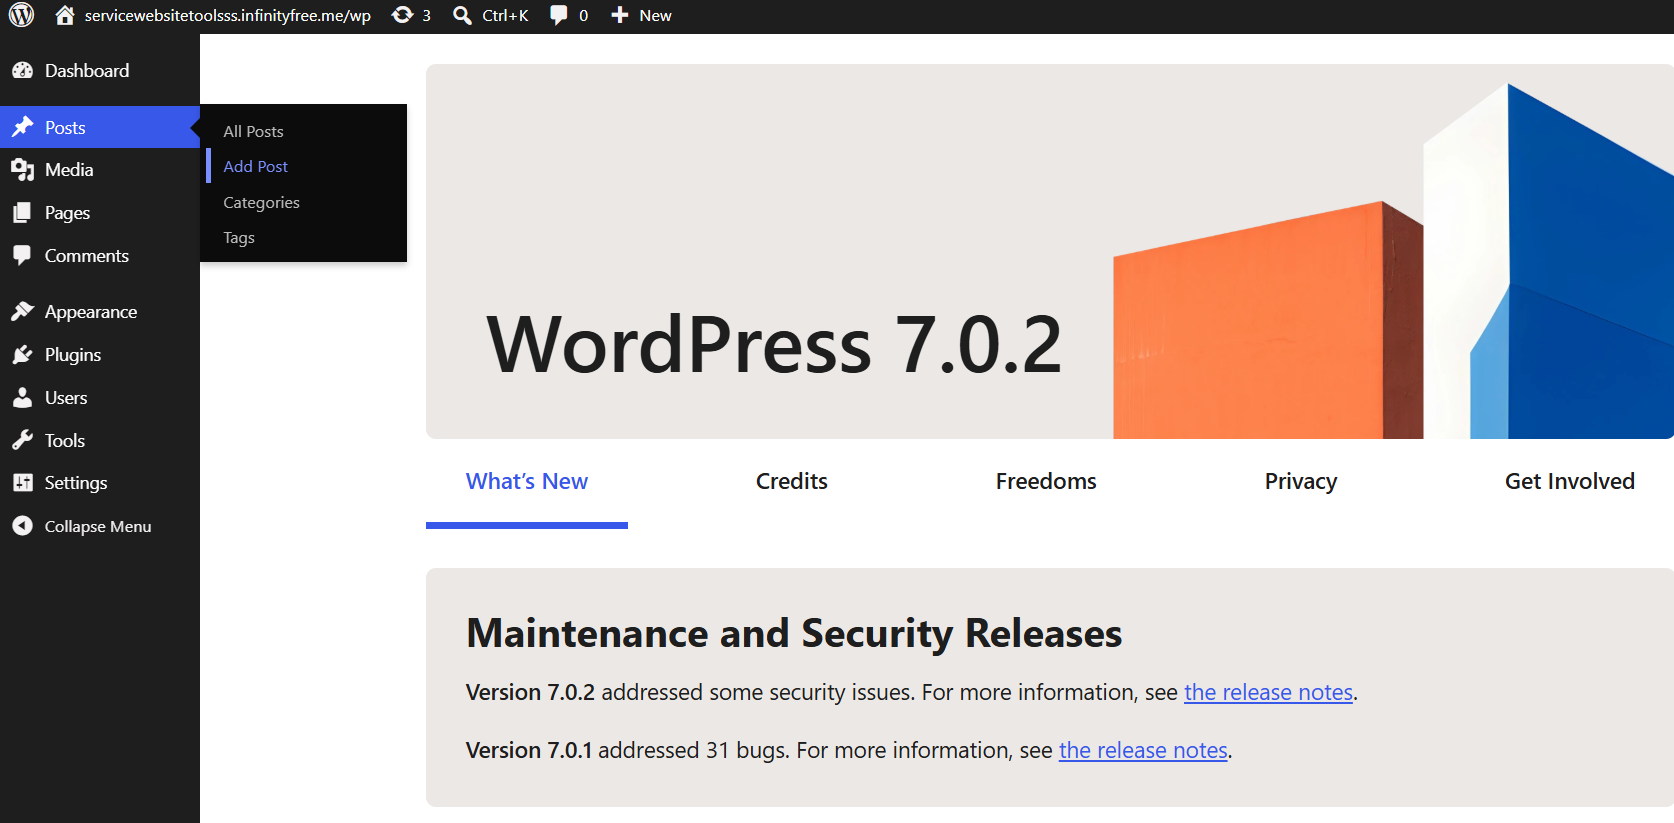The height and width of the screenshot is (823, 1674).
Task: Click the update count number 3
Action: coord(426,15)
